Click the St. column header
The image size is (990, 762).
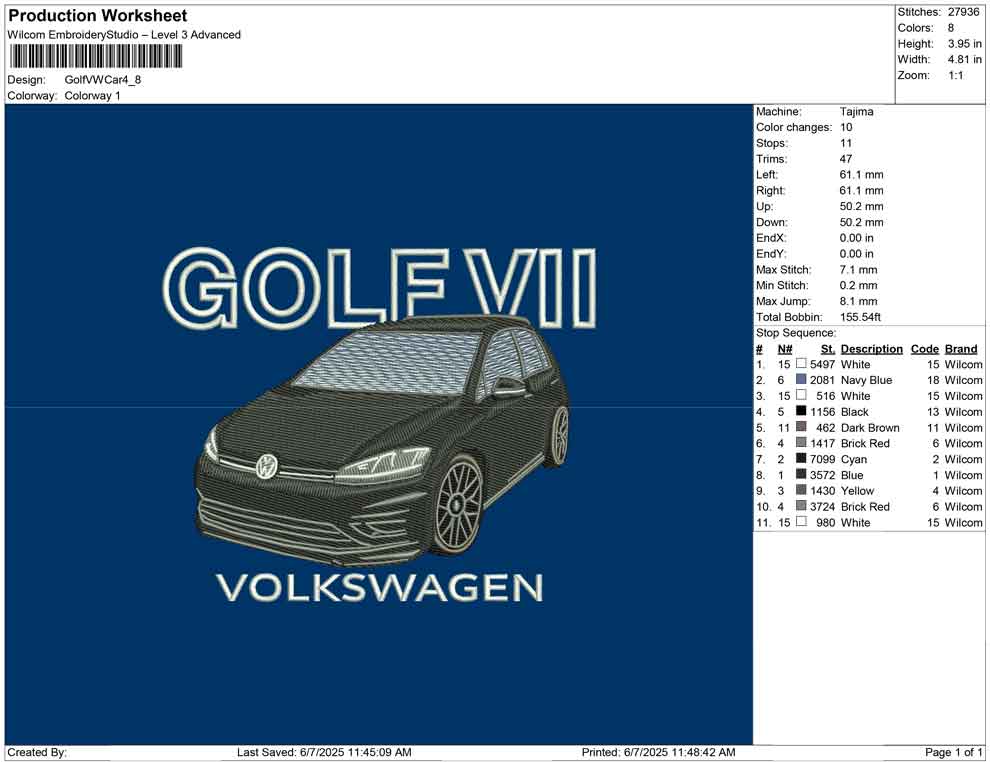(x=828, y=349)
